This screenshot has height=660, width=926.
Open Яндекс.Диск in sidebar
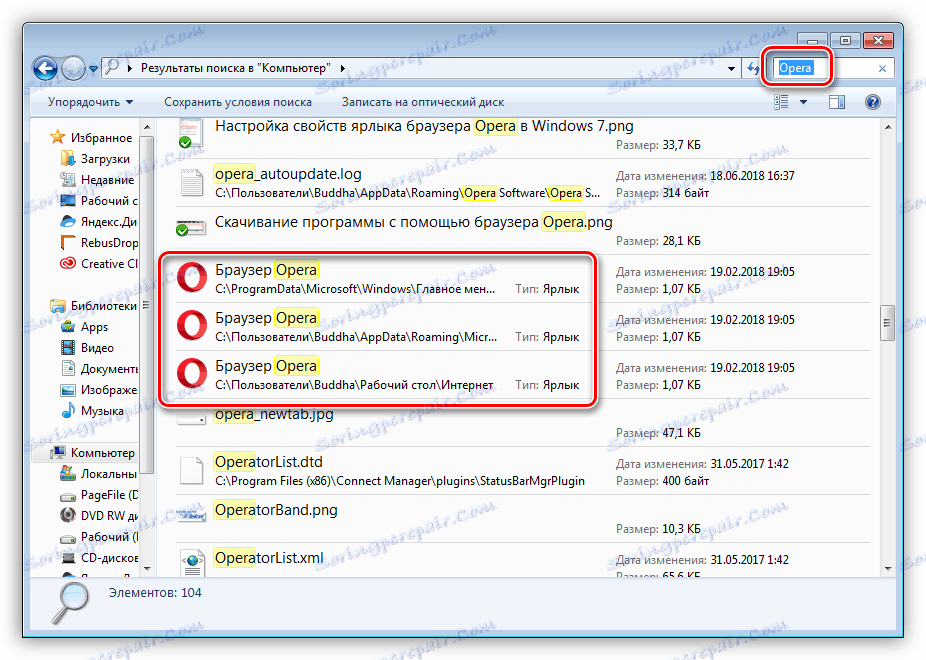[99, 222]
